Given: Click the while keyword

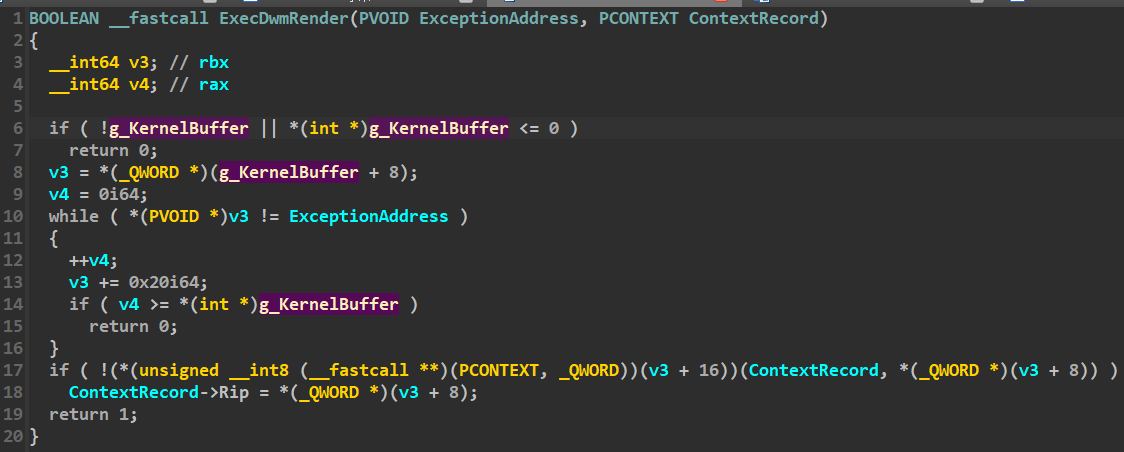Looking at the screenshot, I should [74, 216].
